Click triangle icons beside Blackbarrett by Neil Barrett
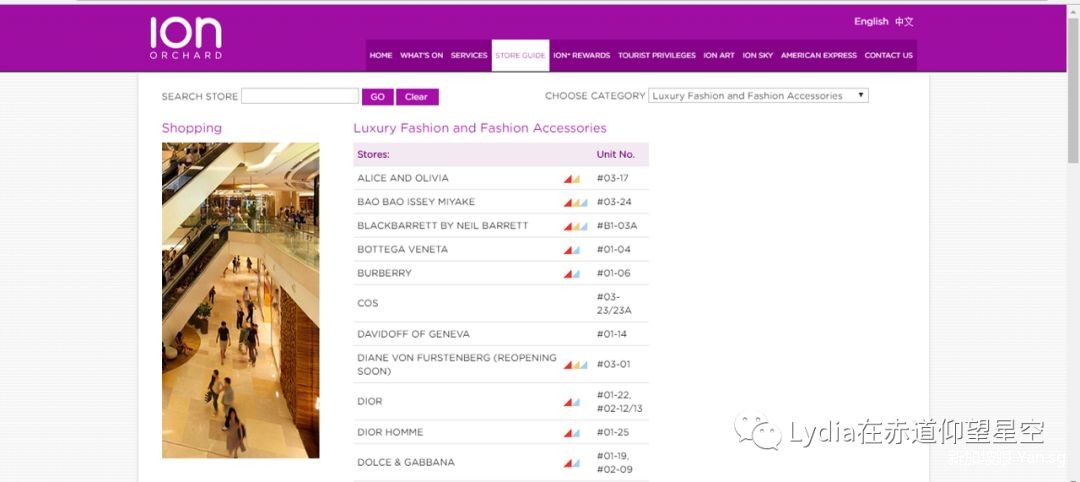The width and height of the screenshot is (1080, 482). click(575, 226)
